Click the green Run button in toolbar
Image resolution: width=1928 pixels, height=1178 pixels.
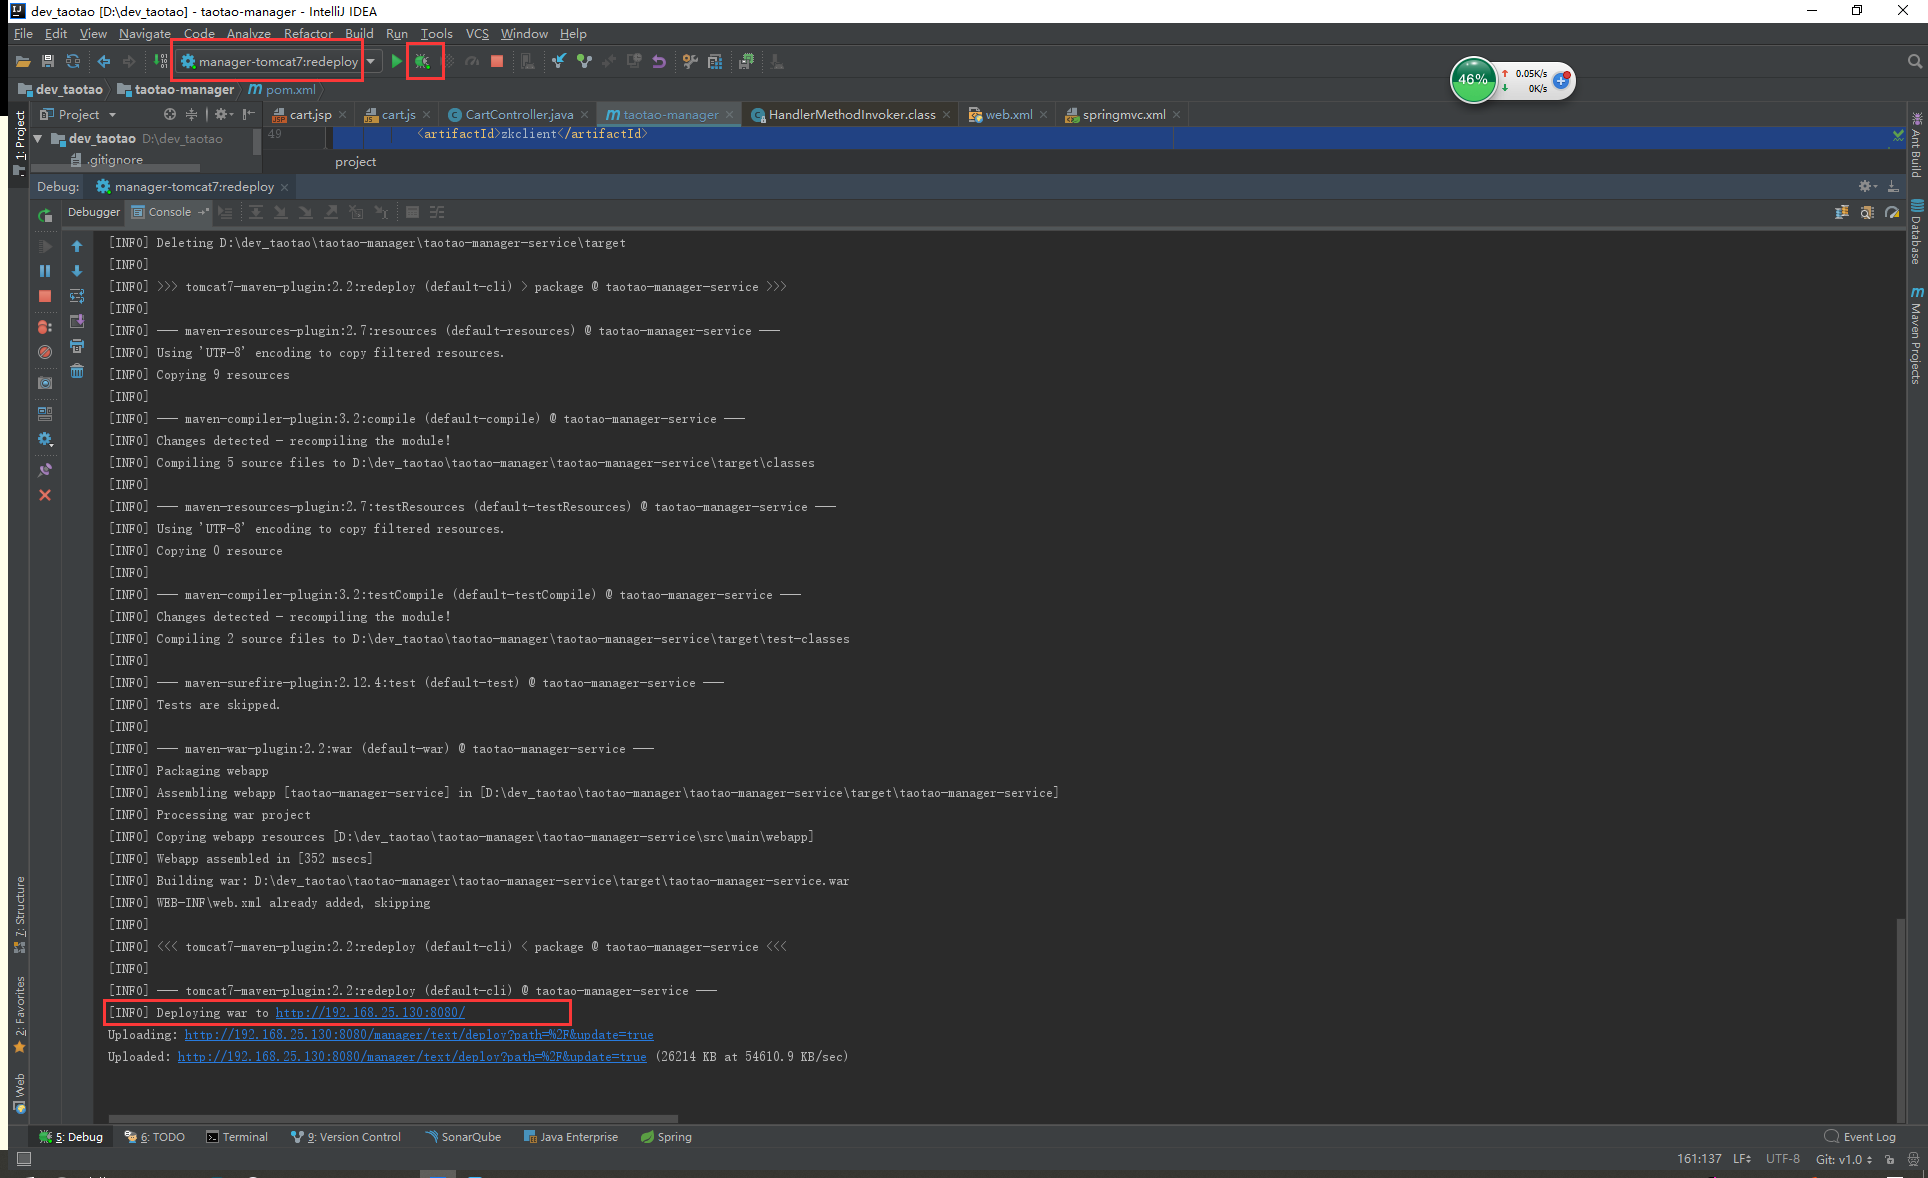click(397, 61)
